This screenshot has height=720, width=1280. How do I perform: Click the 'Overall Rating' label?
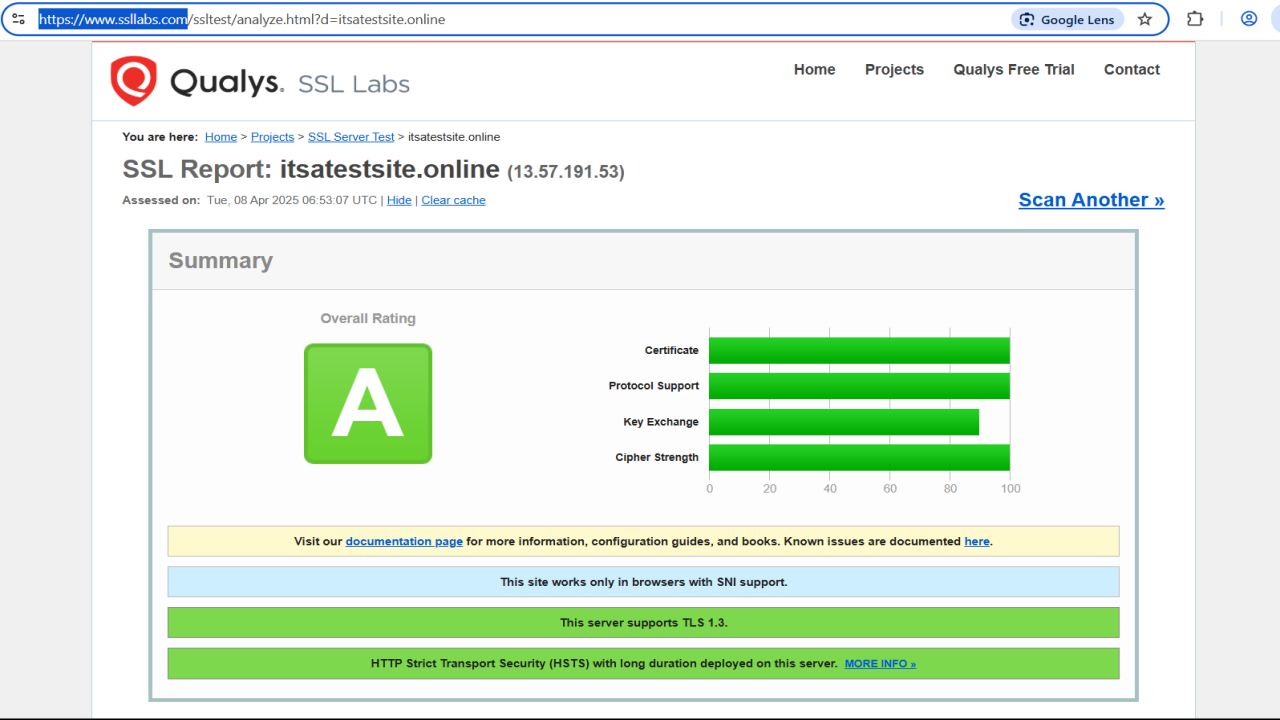tap(368, 318)
